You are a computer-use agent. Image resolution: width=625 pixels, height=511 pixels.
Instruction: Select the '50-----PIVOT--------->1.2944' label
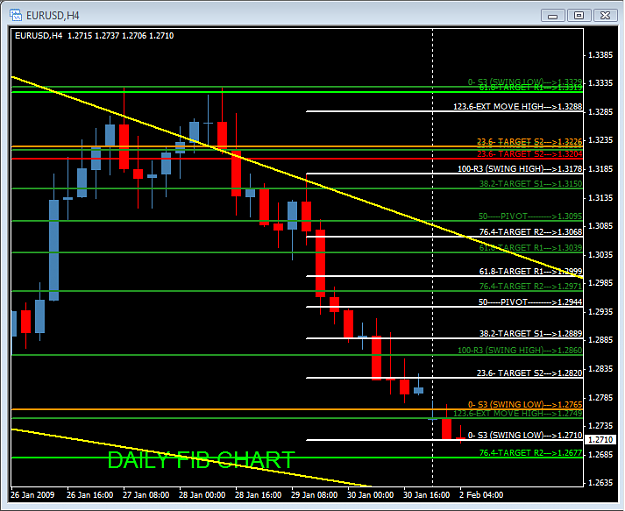[x=530, y=302]
